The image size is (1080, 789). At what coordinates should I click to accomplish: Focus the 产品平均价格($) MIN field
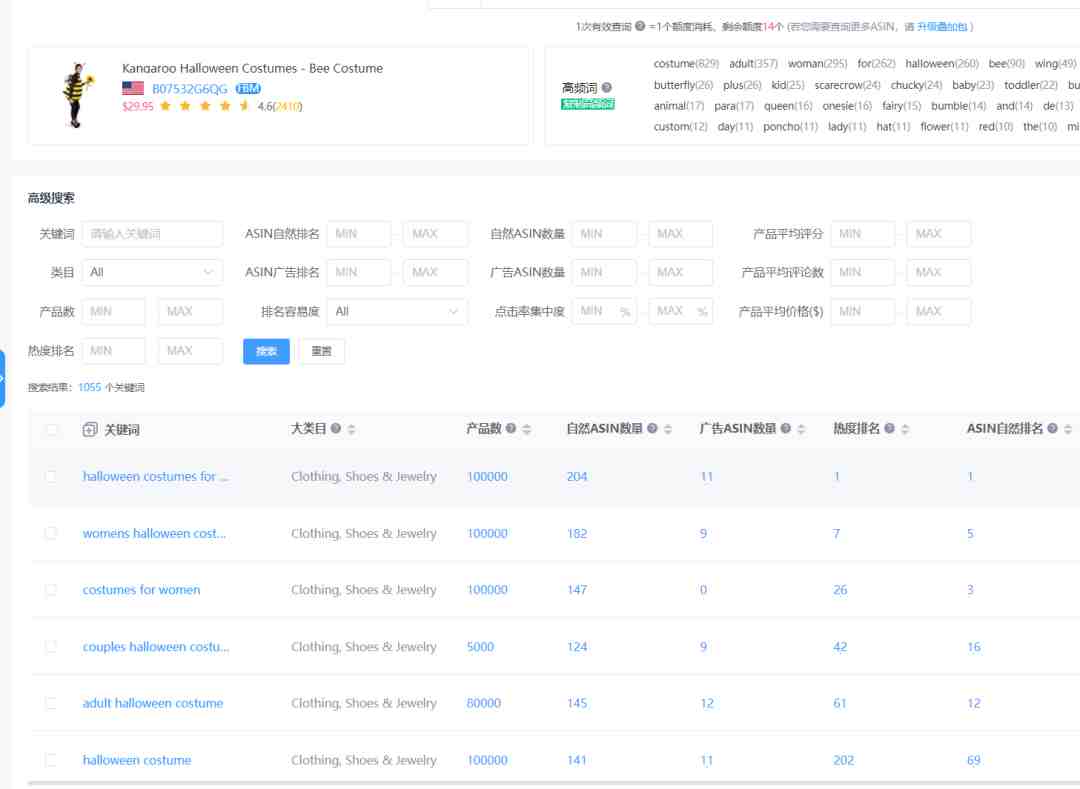(x=863, y=312)
